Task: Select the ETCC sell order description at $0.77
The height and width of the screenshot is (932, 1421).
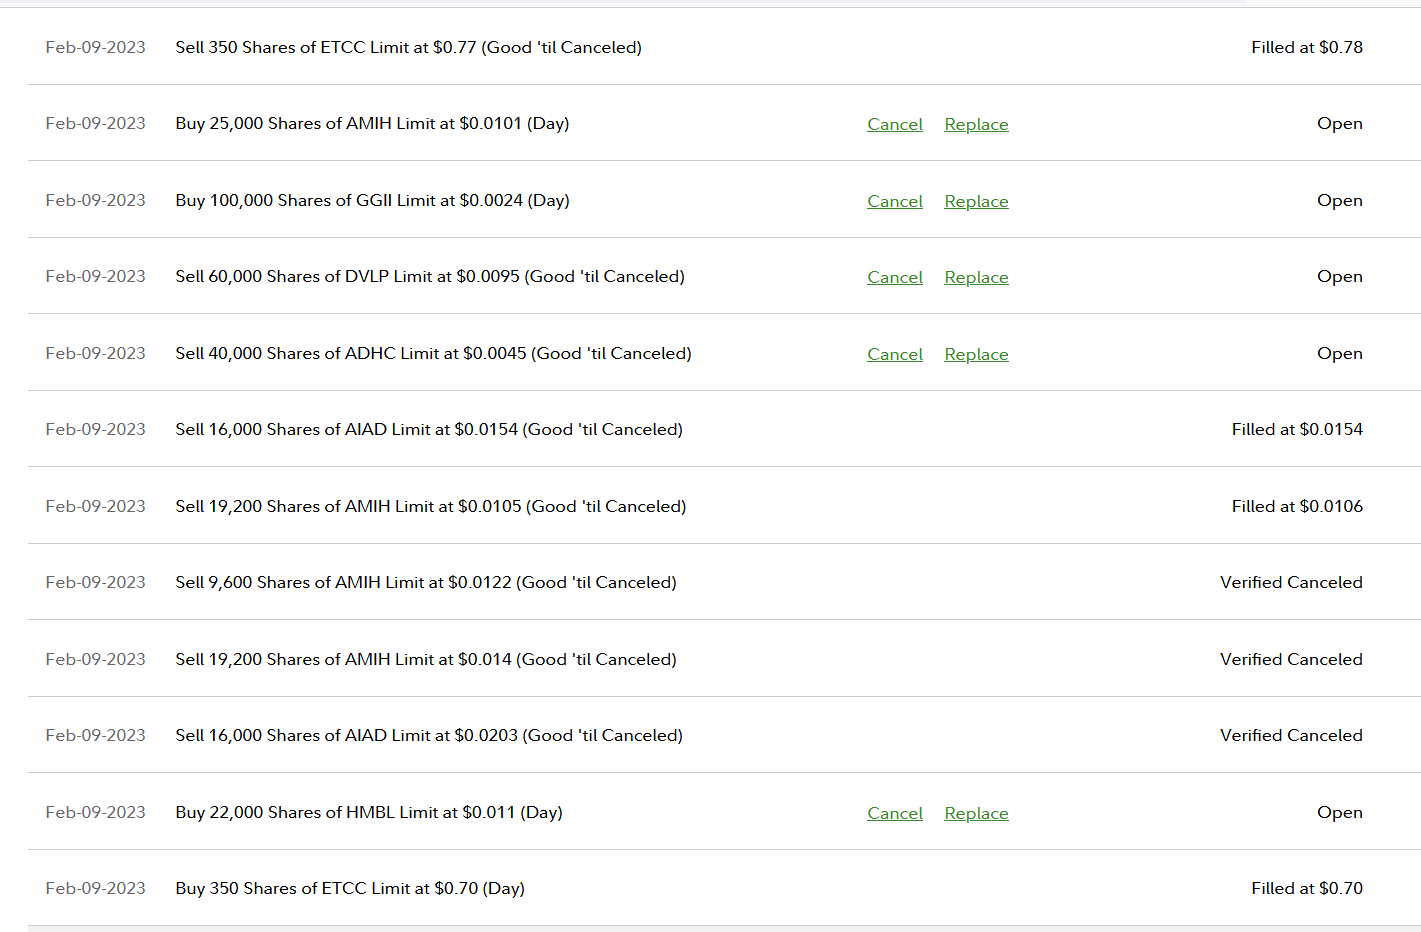Action: pos(408,47)
